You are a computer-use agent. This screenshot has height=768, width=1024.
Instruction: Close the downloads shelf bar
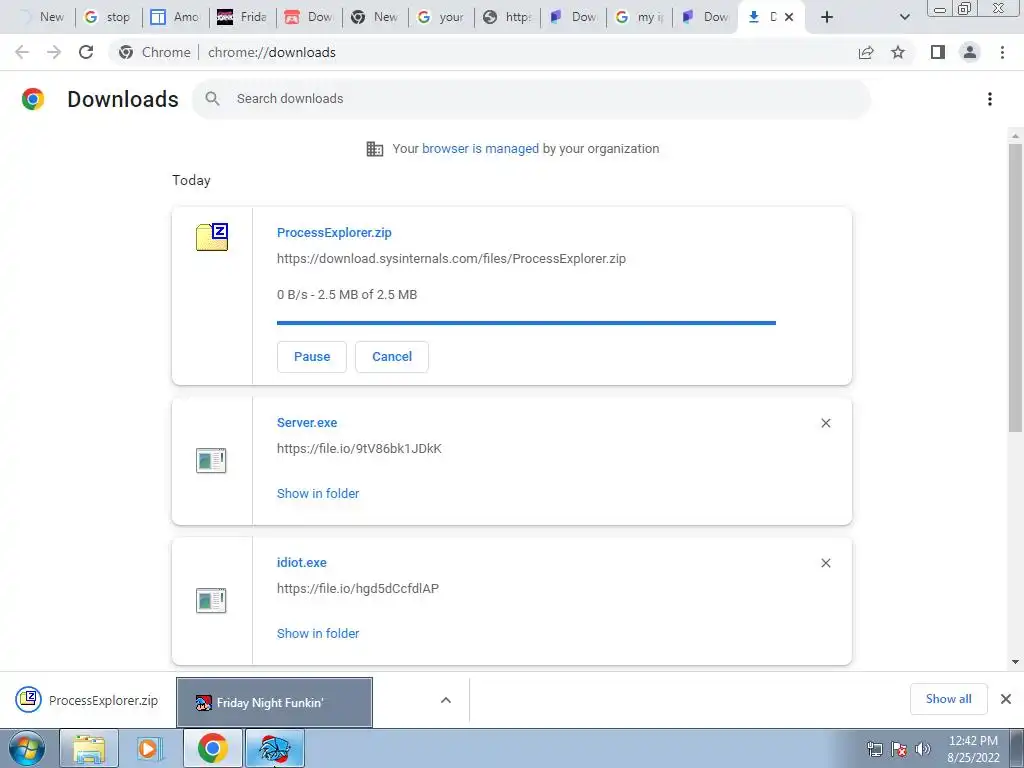(1006, 699)
